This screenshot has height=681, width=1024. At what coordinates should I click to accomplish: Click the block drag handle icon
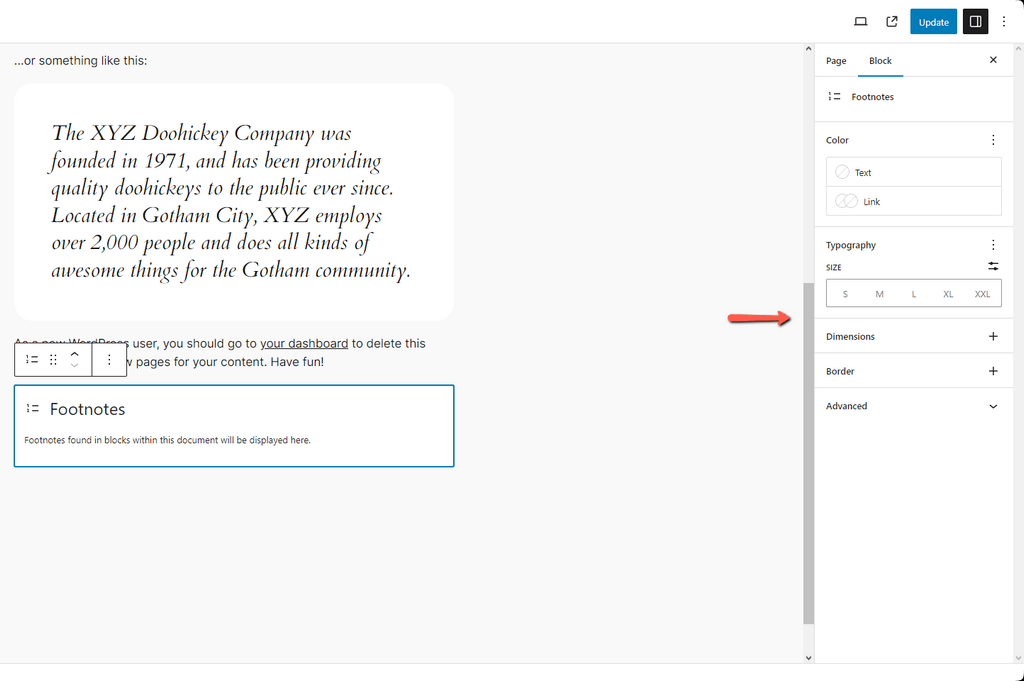54,359
